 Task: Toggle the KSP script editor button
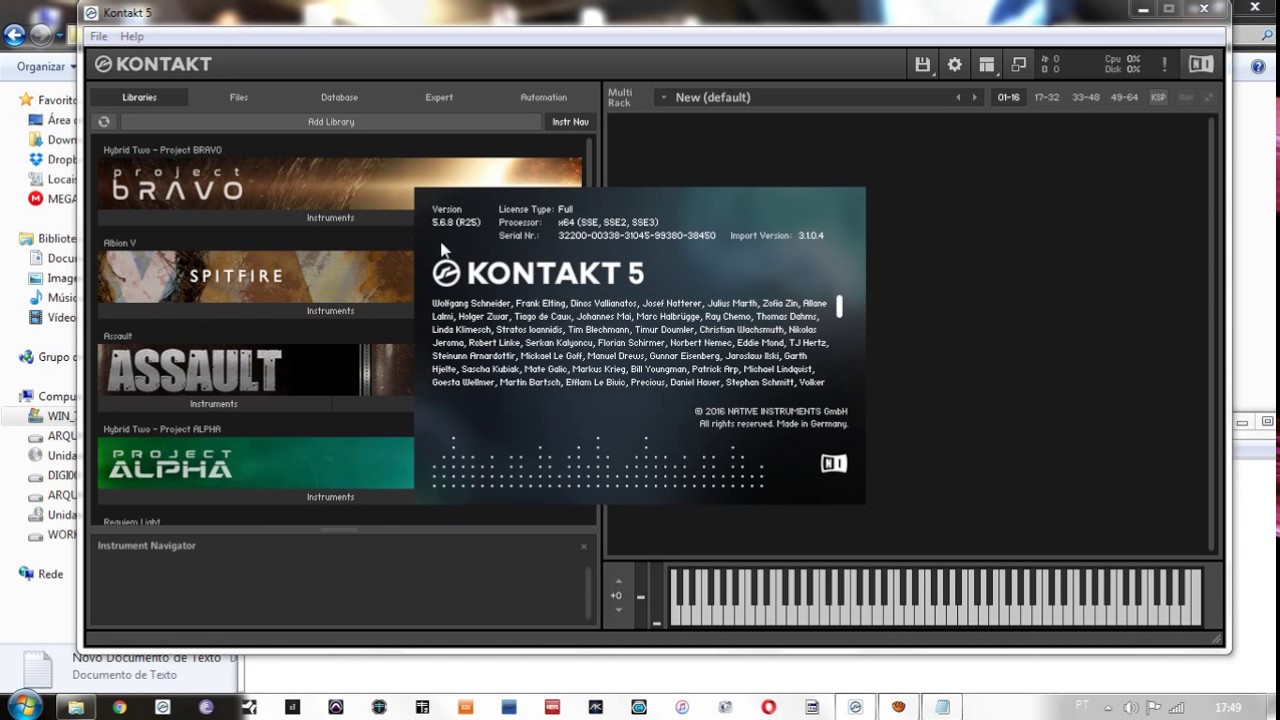coord(1158,97)
